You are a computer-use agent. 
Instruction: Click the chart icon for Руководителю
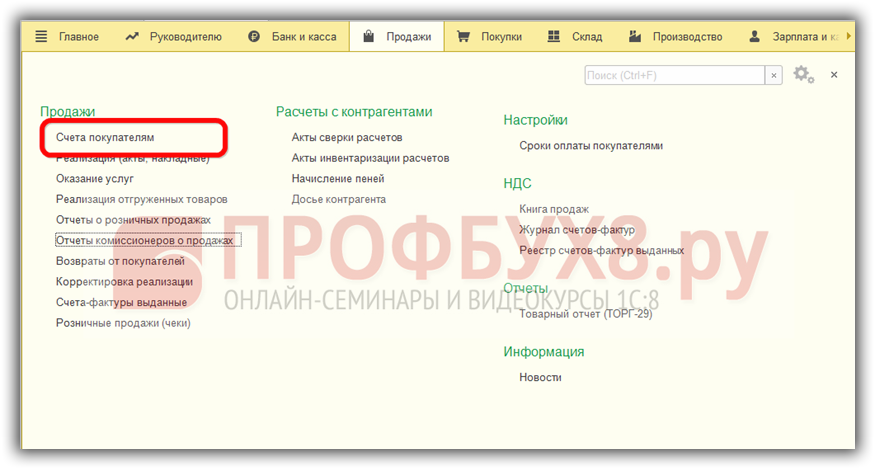(132, 37)
